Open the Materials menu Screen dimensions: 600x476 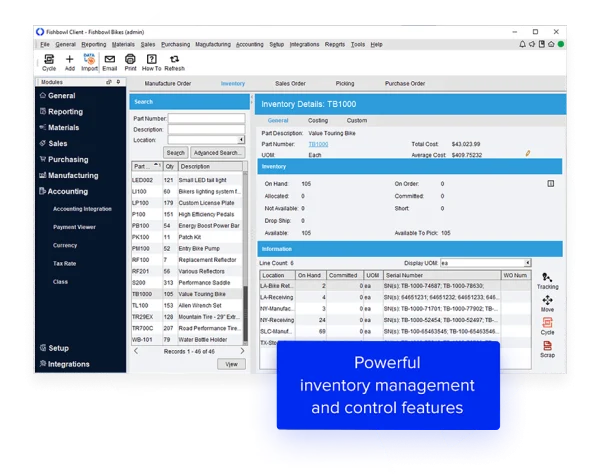coord(123,44)
